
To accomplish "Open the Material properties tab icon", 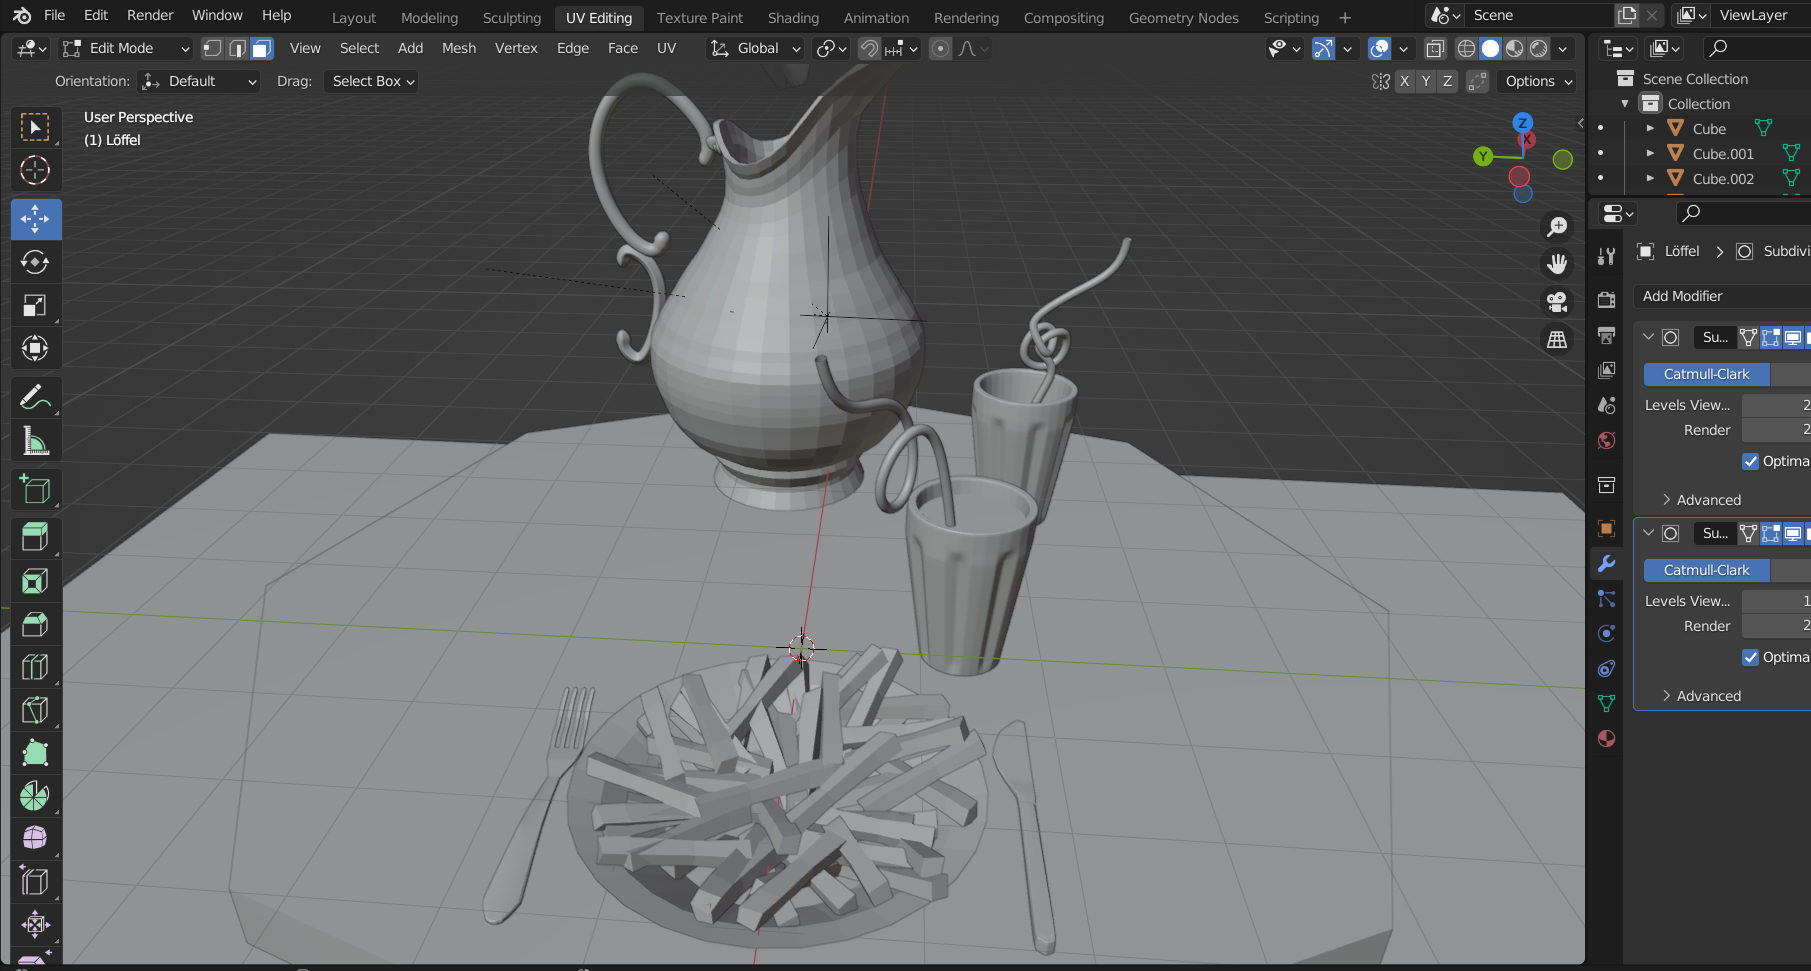I will pyautogui.click(x=1606, y=738).
